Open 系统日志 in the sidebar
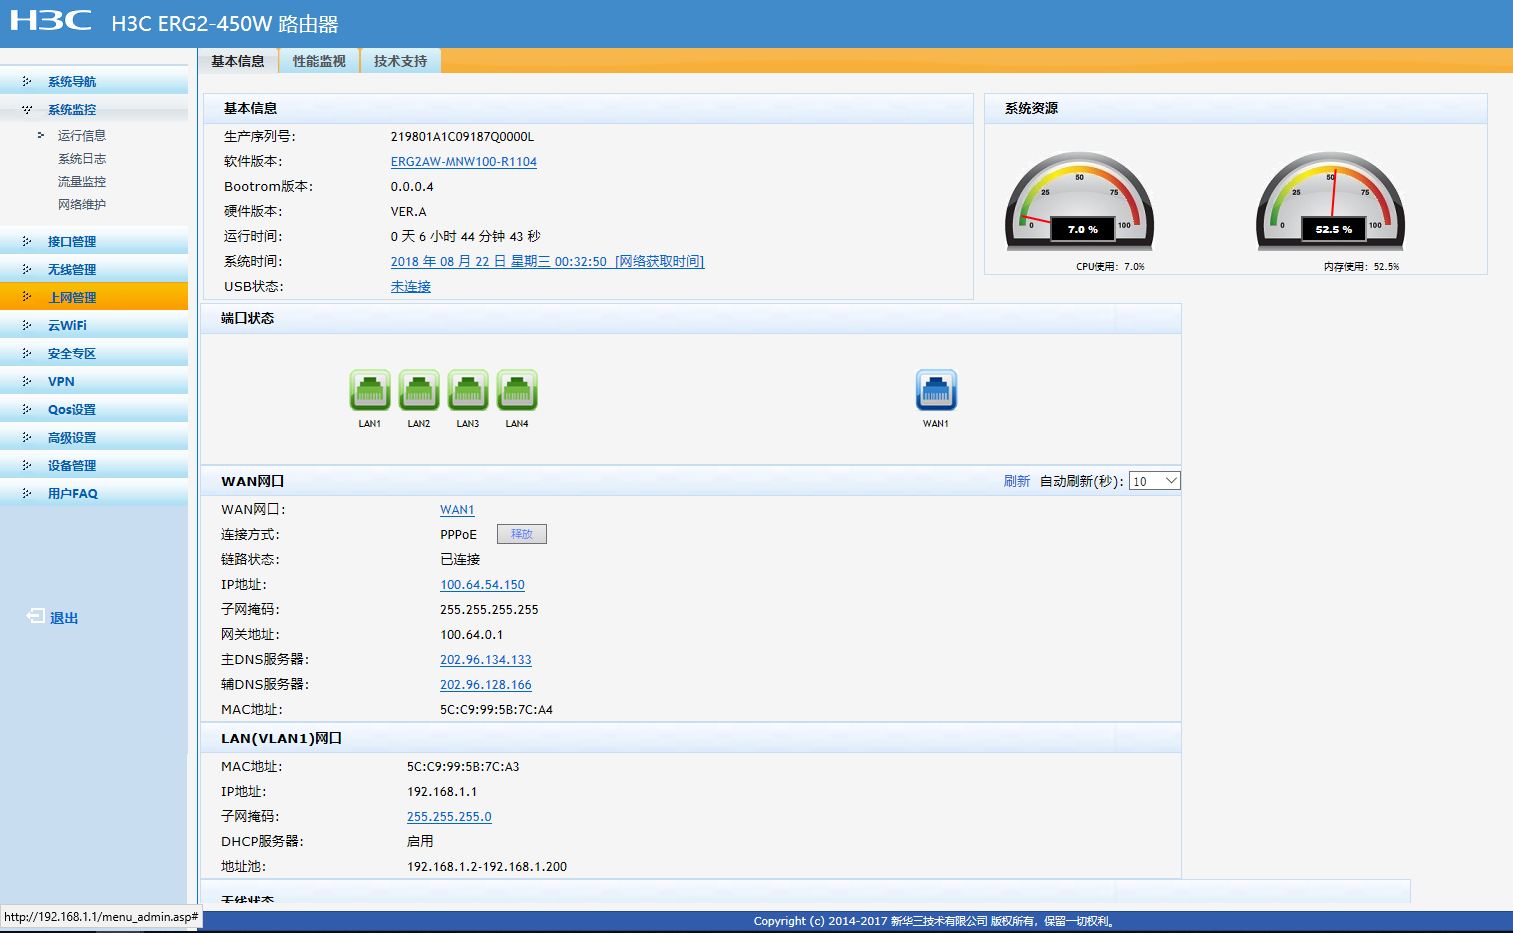Image resolution: width=1513 pixels, height=933 pixels. tap(82, 158)
